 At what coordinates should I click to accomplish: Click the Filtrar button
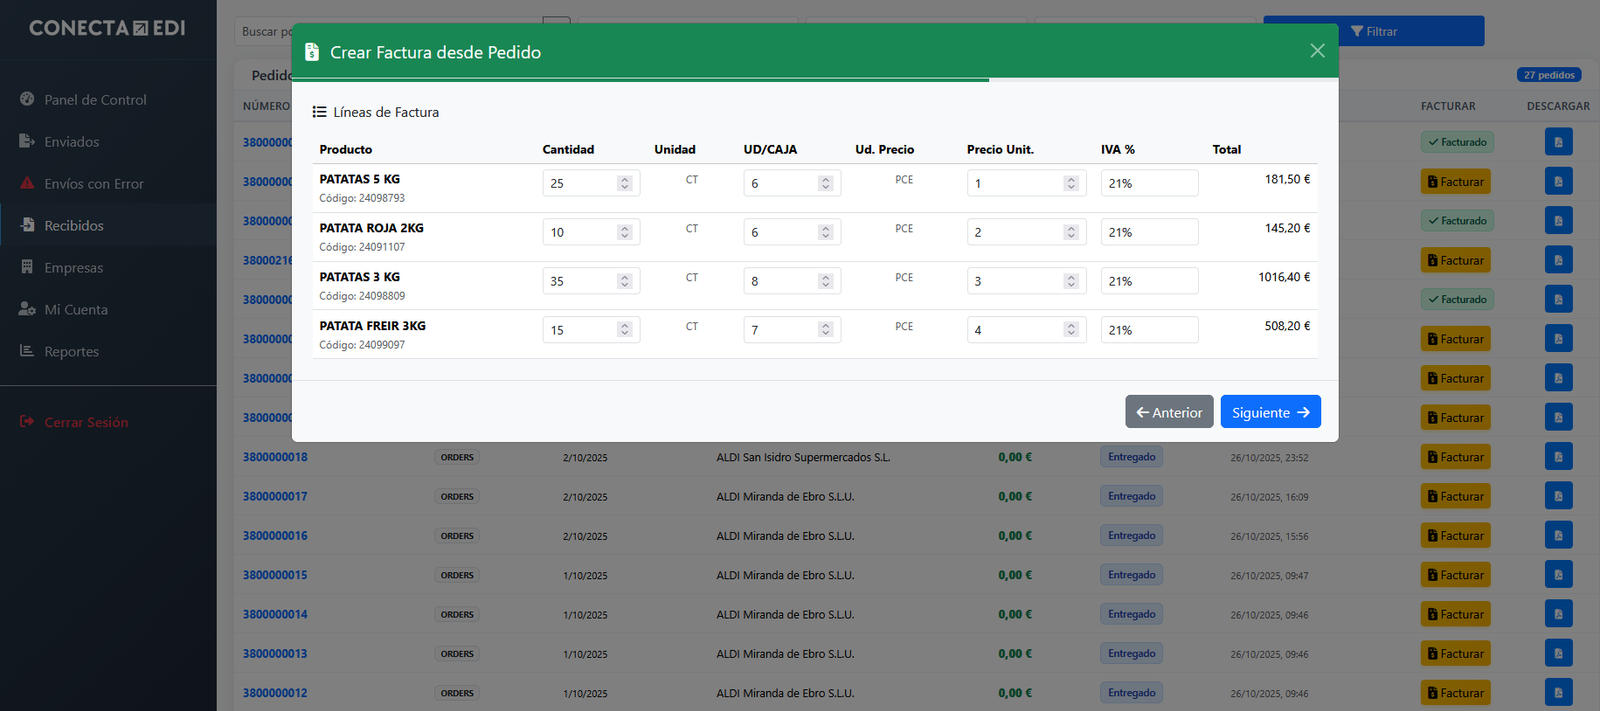coord(1373,31)
